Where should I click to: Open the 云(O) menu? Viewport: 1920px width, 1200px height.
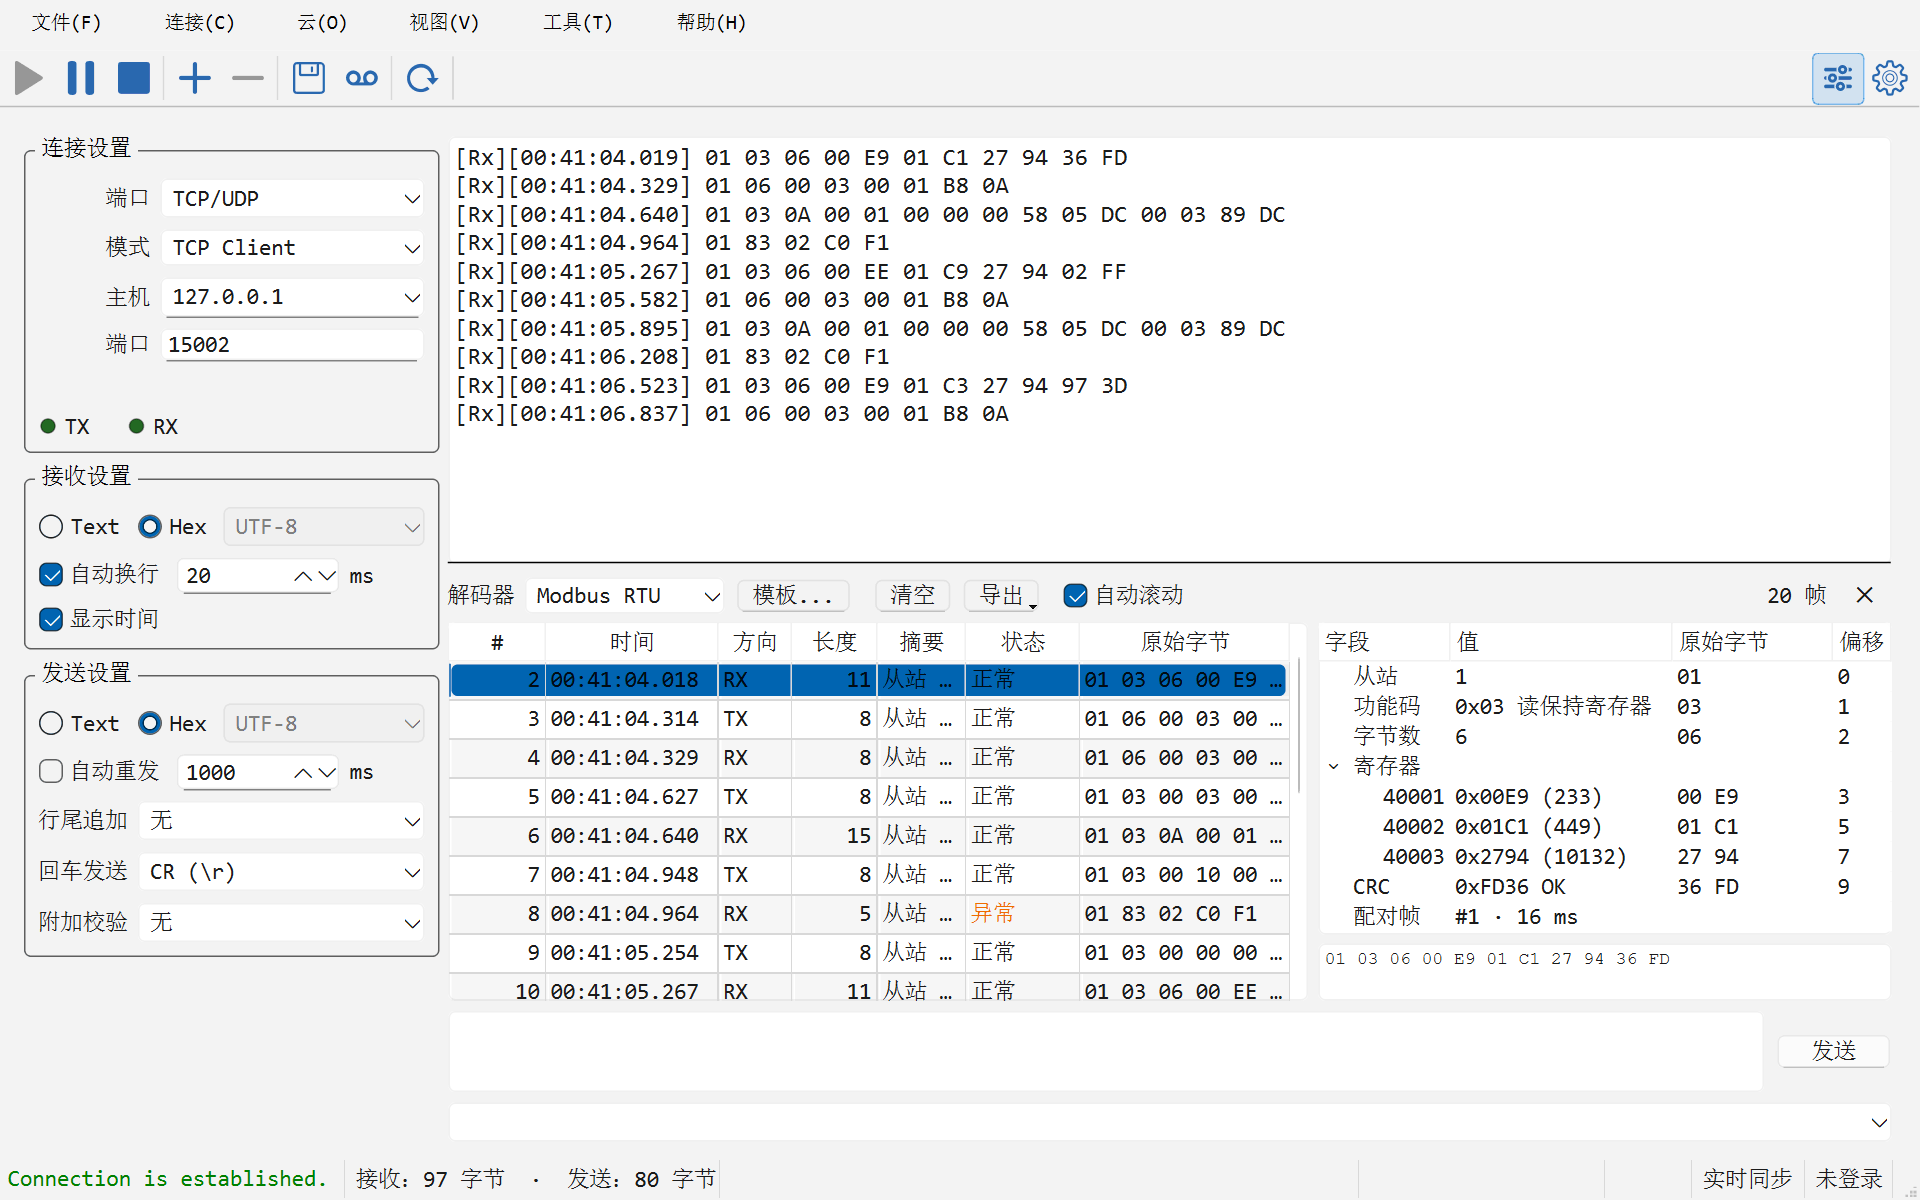point(322,22)
